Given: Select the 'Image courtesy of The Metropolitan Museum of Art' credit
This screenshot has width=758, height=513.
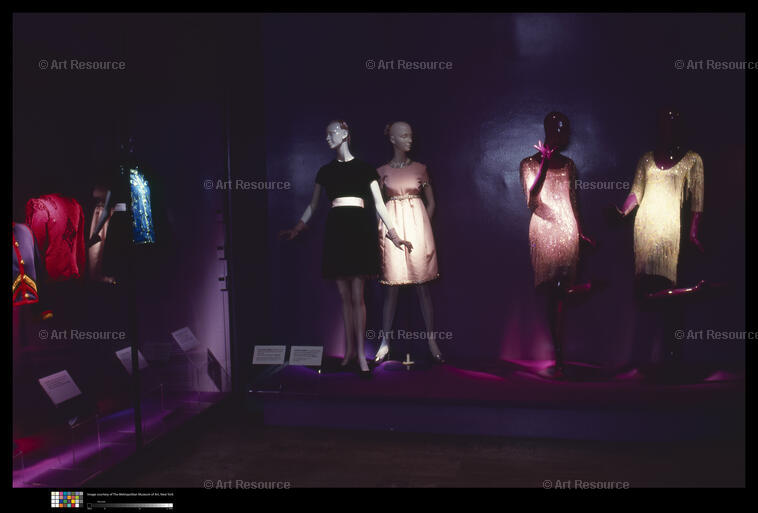Looking at the screenshot, I should pos(130,495).
